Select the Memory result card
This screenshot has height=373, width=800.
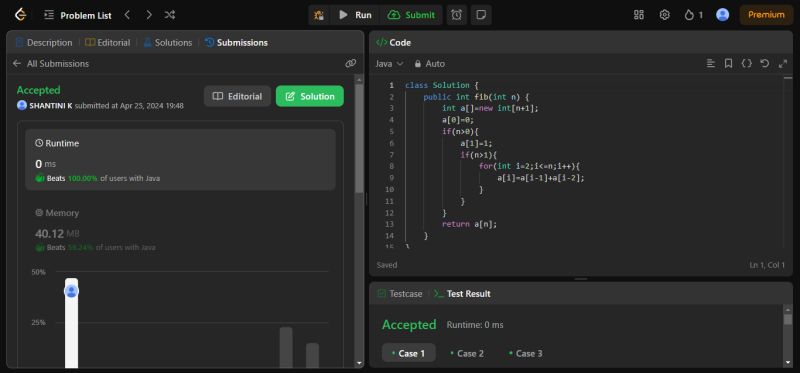coord(181,230)
